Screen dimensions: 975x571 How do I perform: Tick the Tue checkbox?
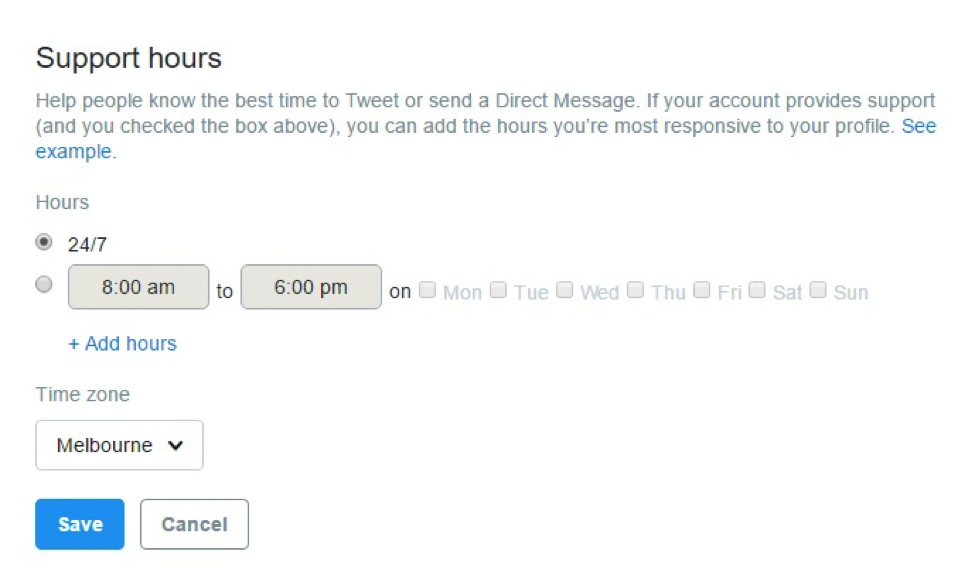point(498,290)
